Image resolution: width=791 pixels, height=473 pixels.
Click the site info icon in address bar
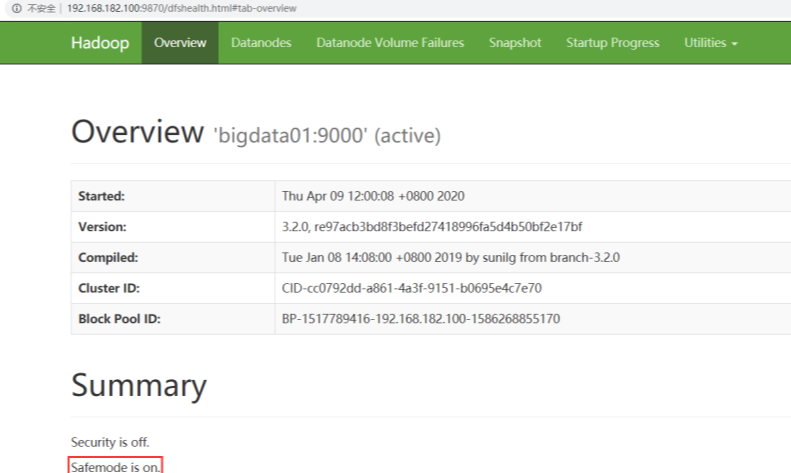[x=17, y=9]
